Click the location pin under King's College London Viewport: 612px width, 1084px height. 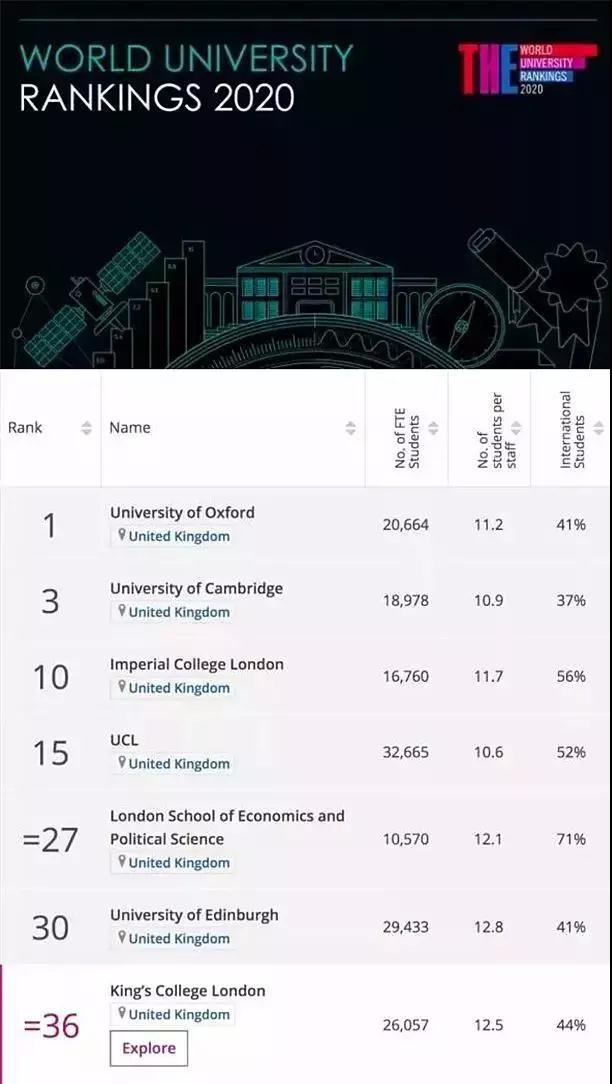(122, 1013)
